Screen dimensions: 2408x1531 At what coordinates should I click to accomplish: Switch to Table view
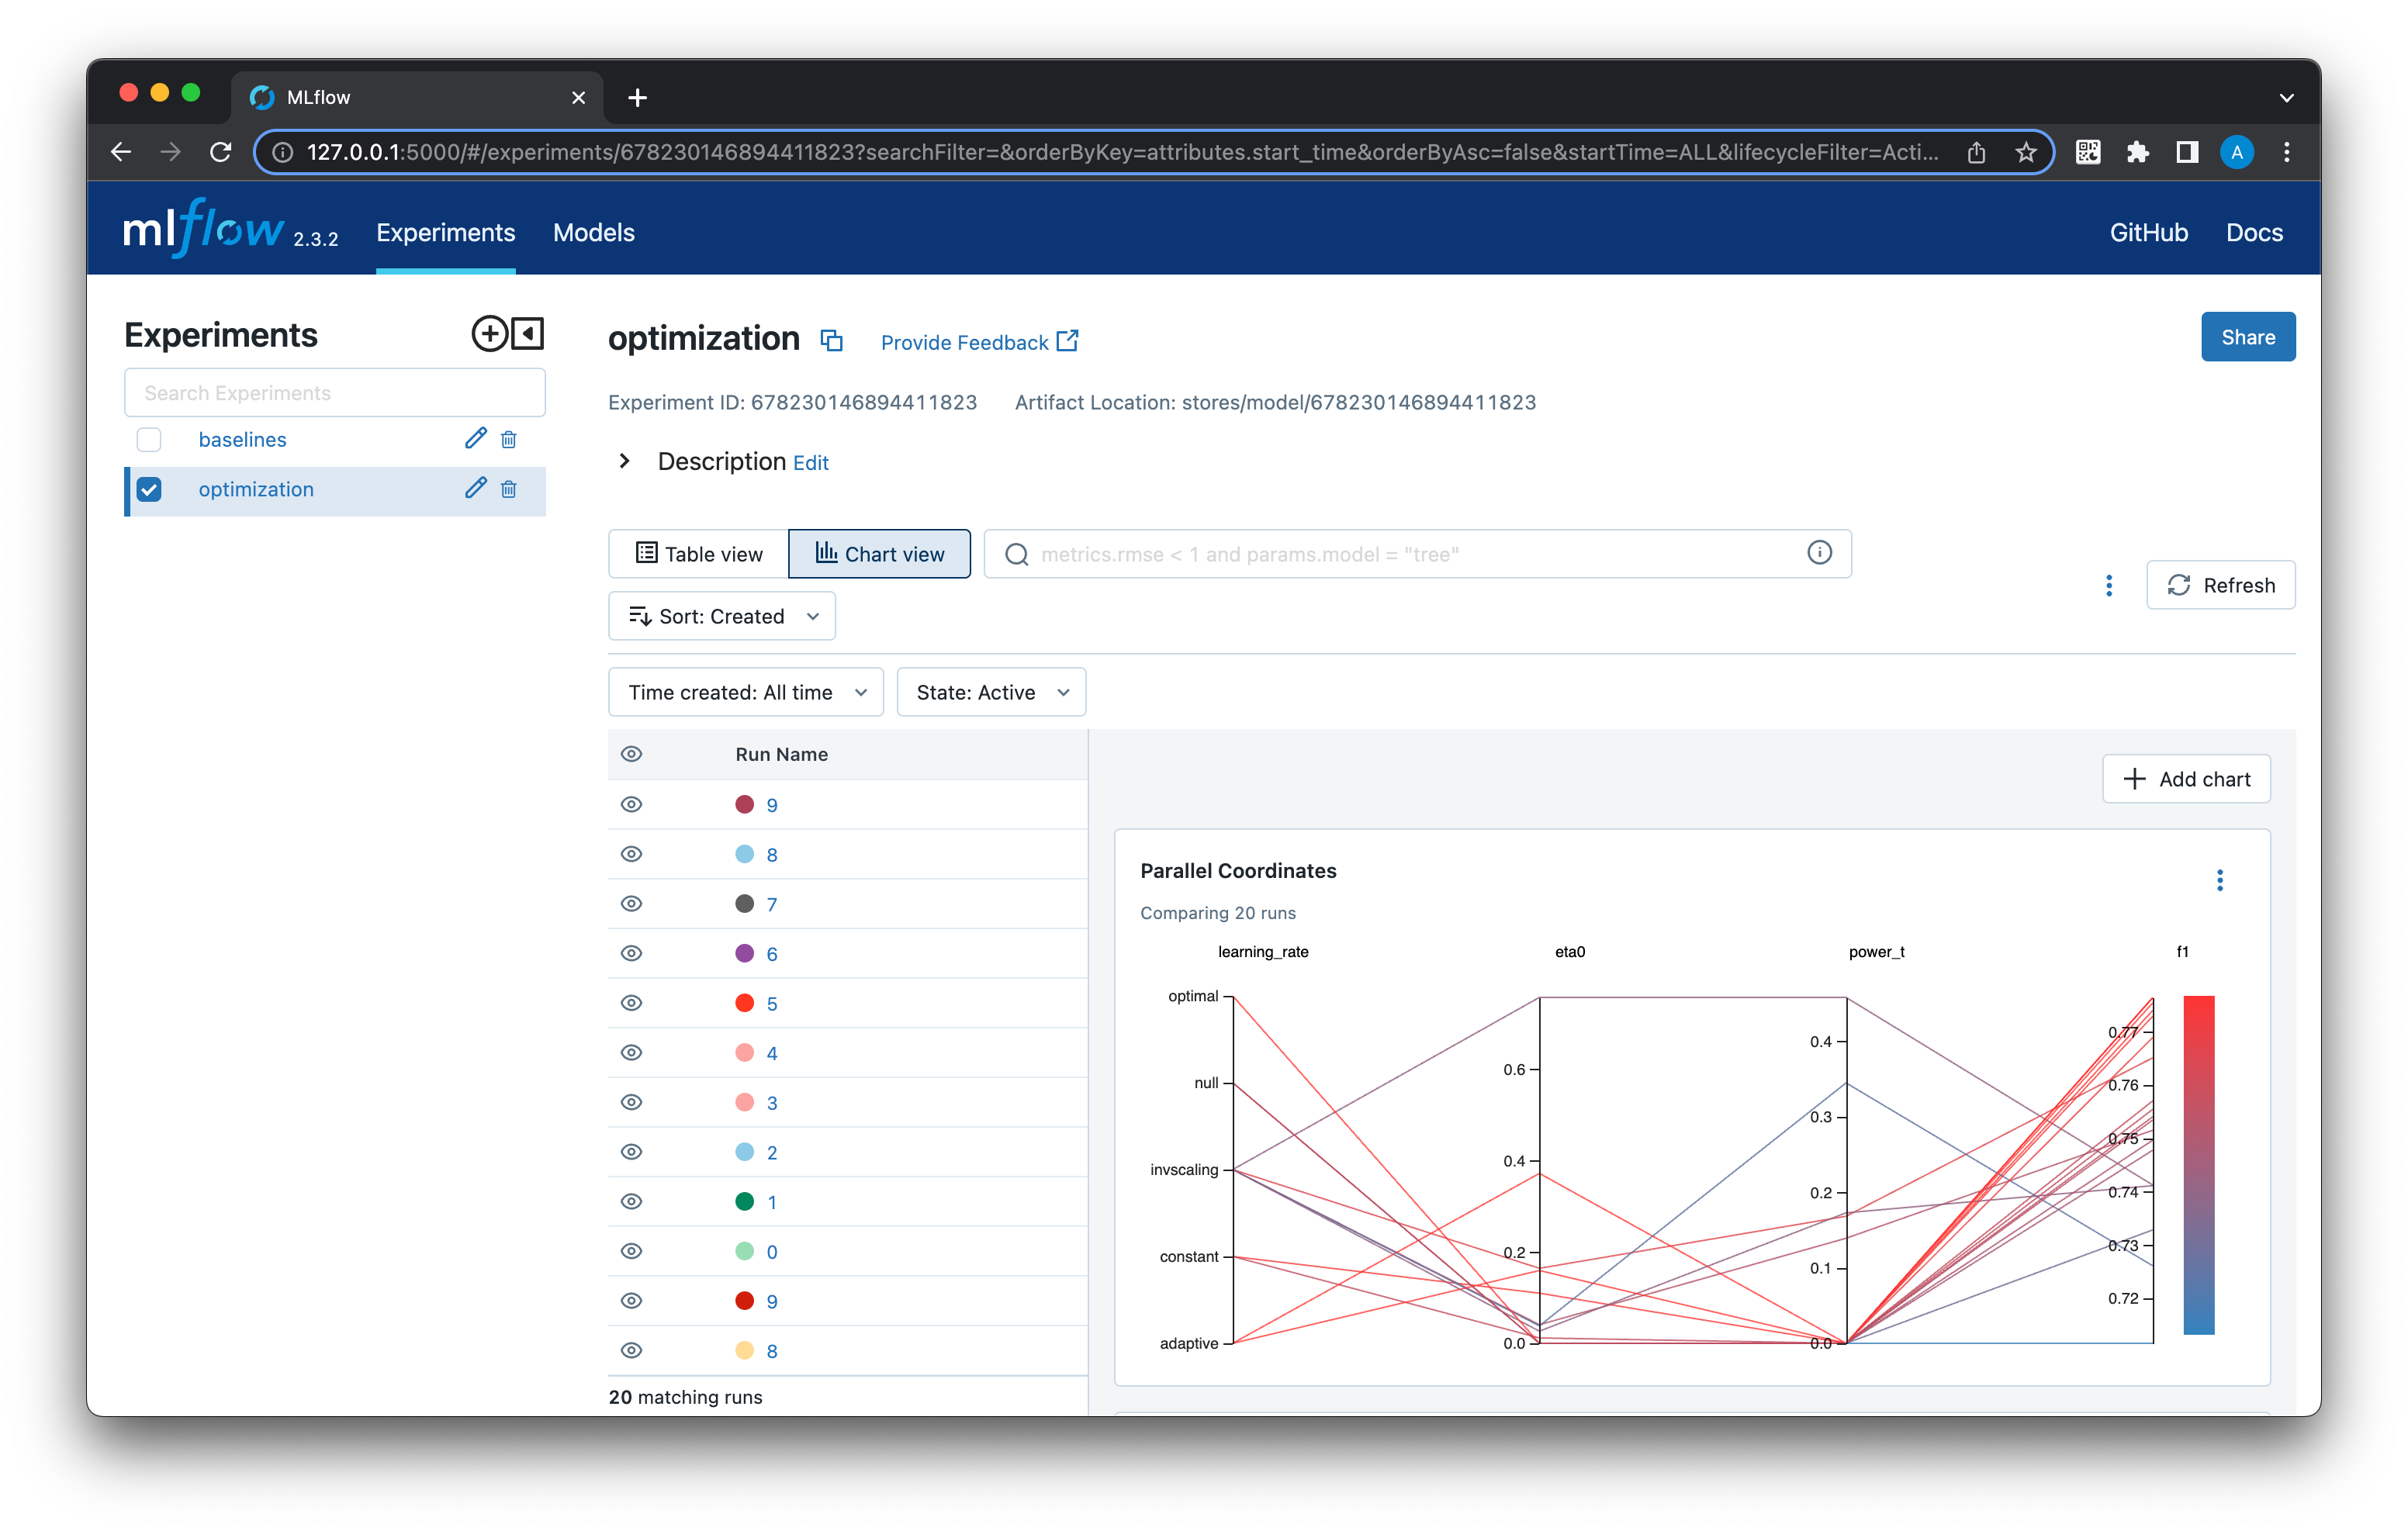point(699,554)
